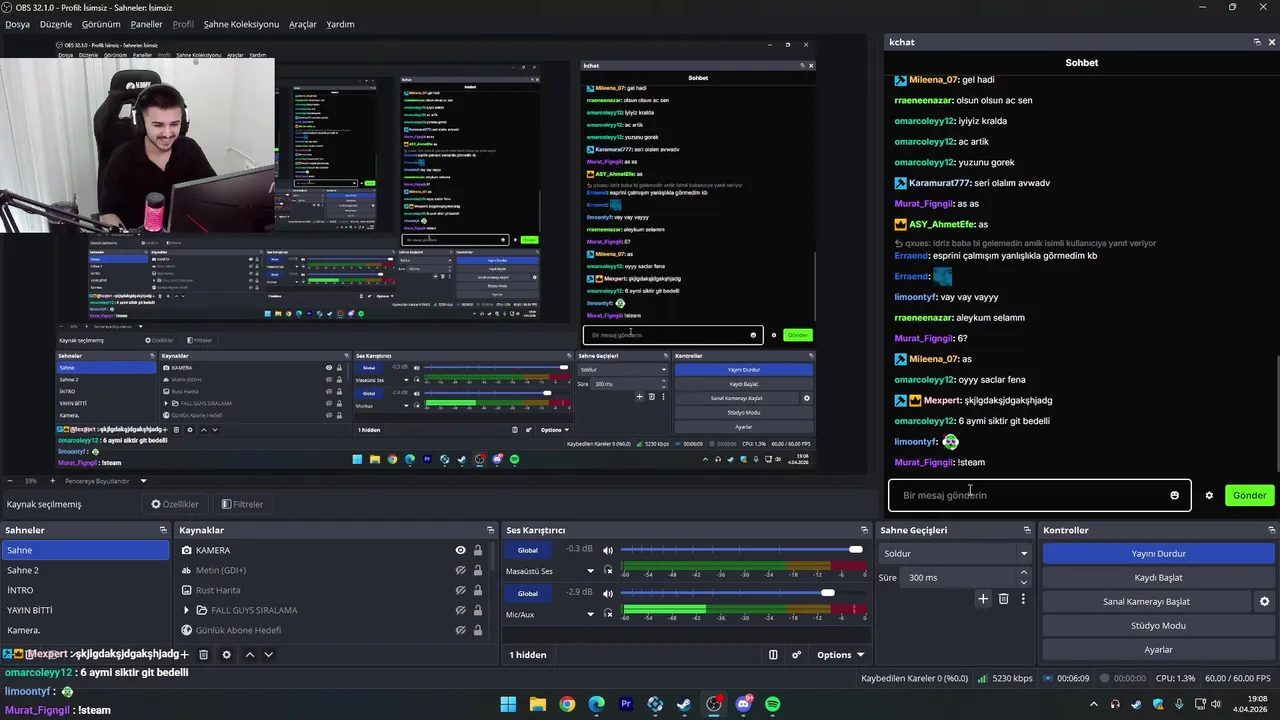Move source up with arrow
This screenshot has height=720, width=1280.
click(x=249, y=654)
